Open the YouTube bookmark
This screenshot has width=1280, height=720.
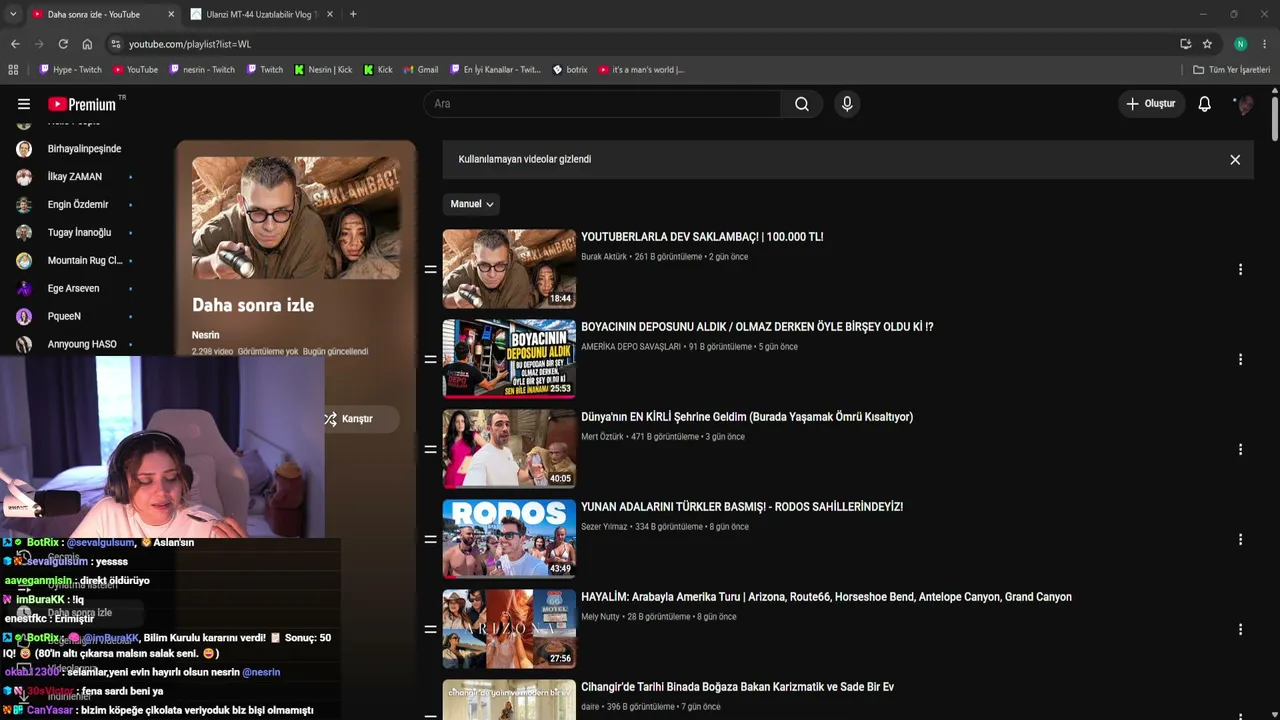[x=135, y=70]
